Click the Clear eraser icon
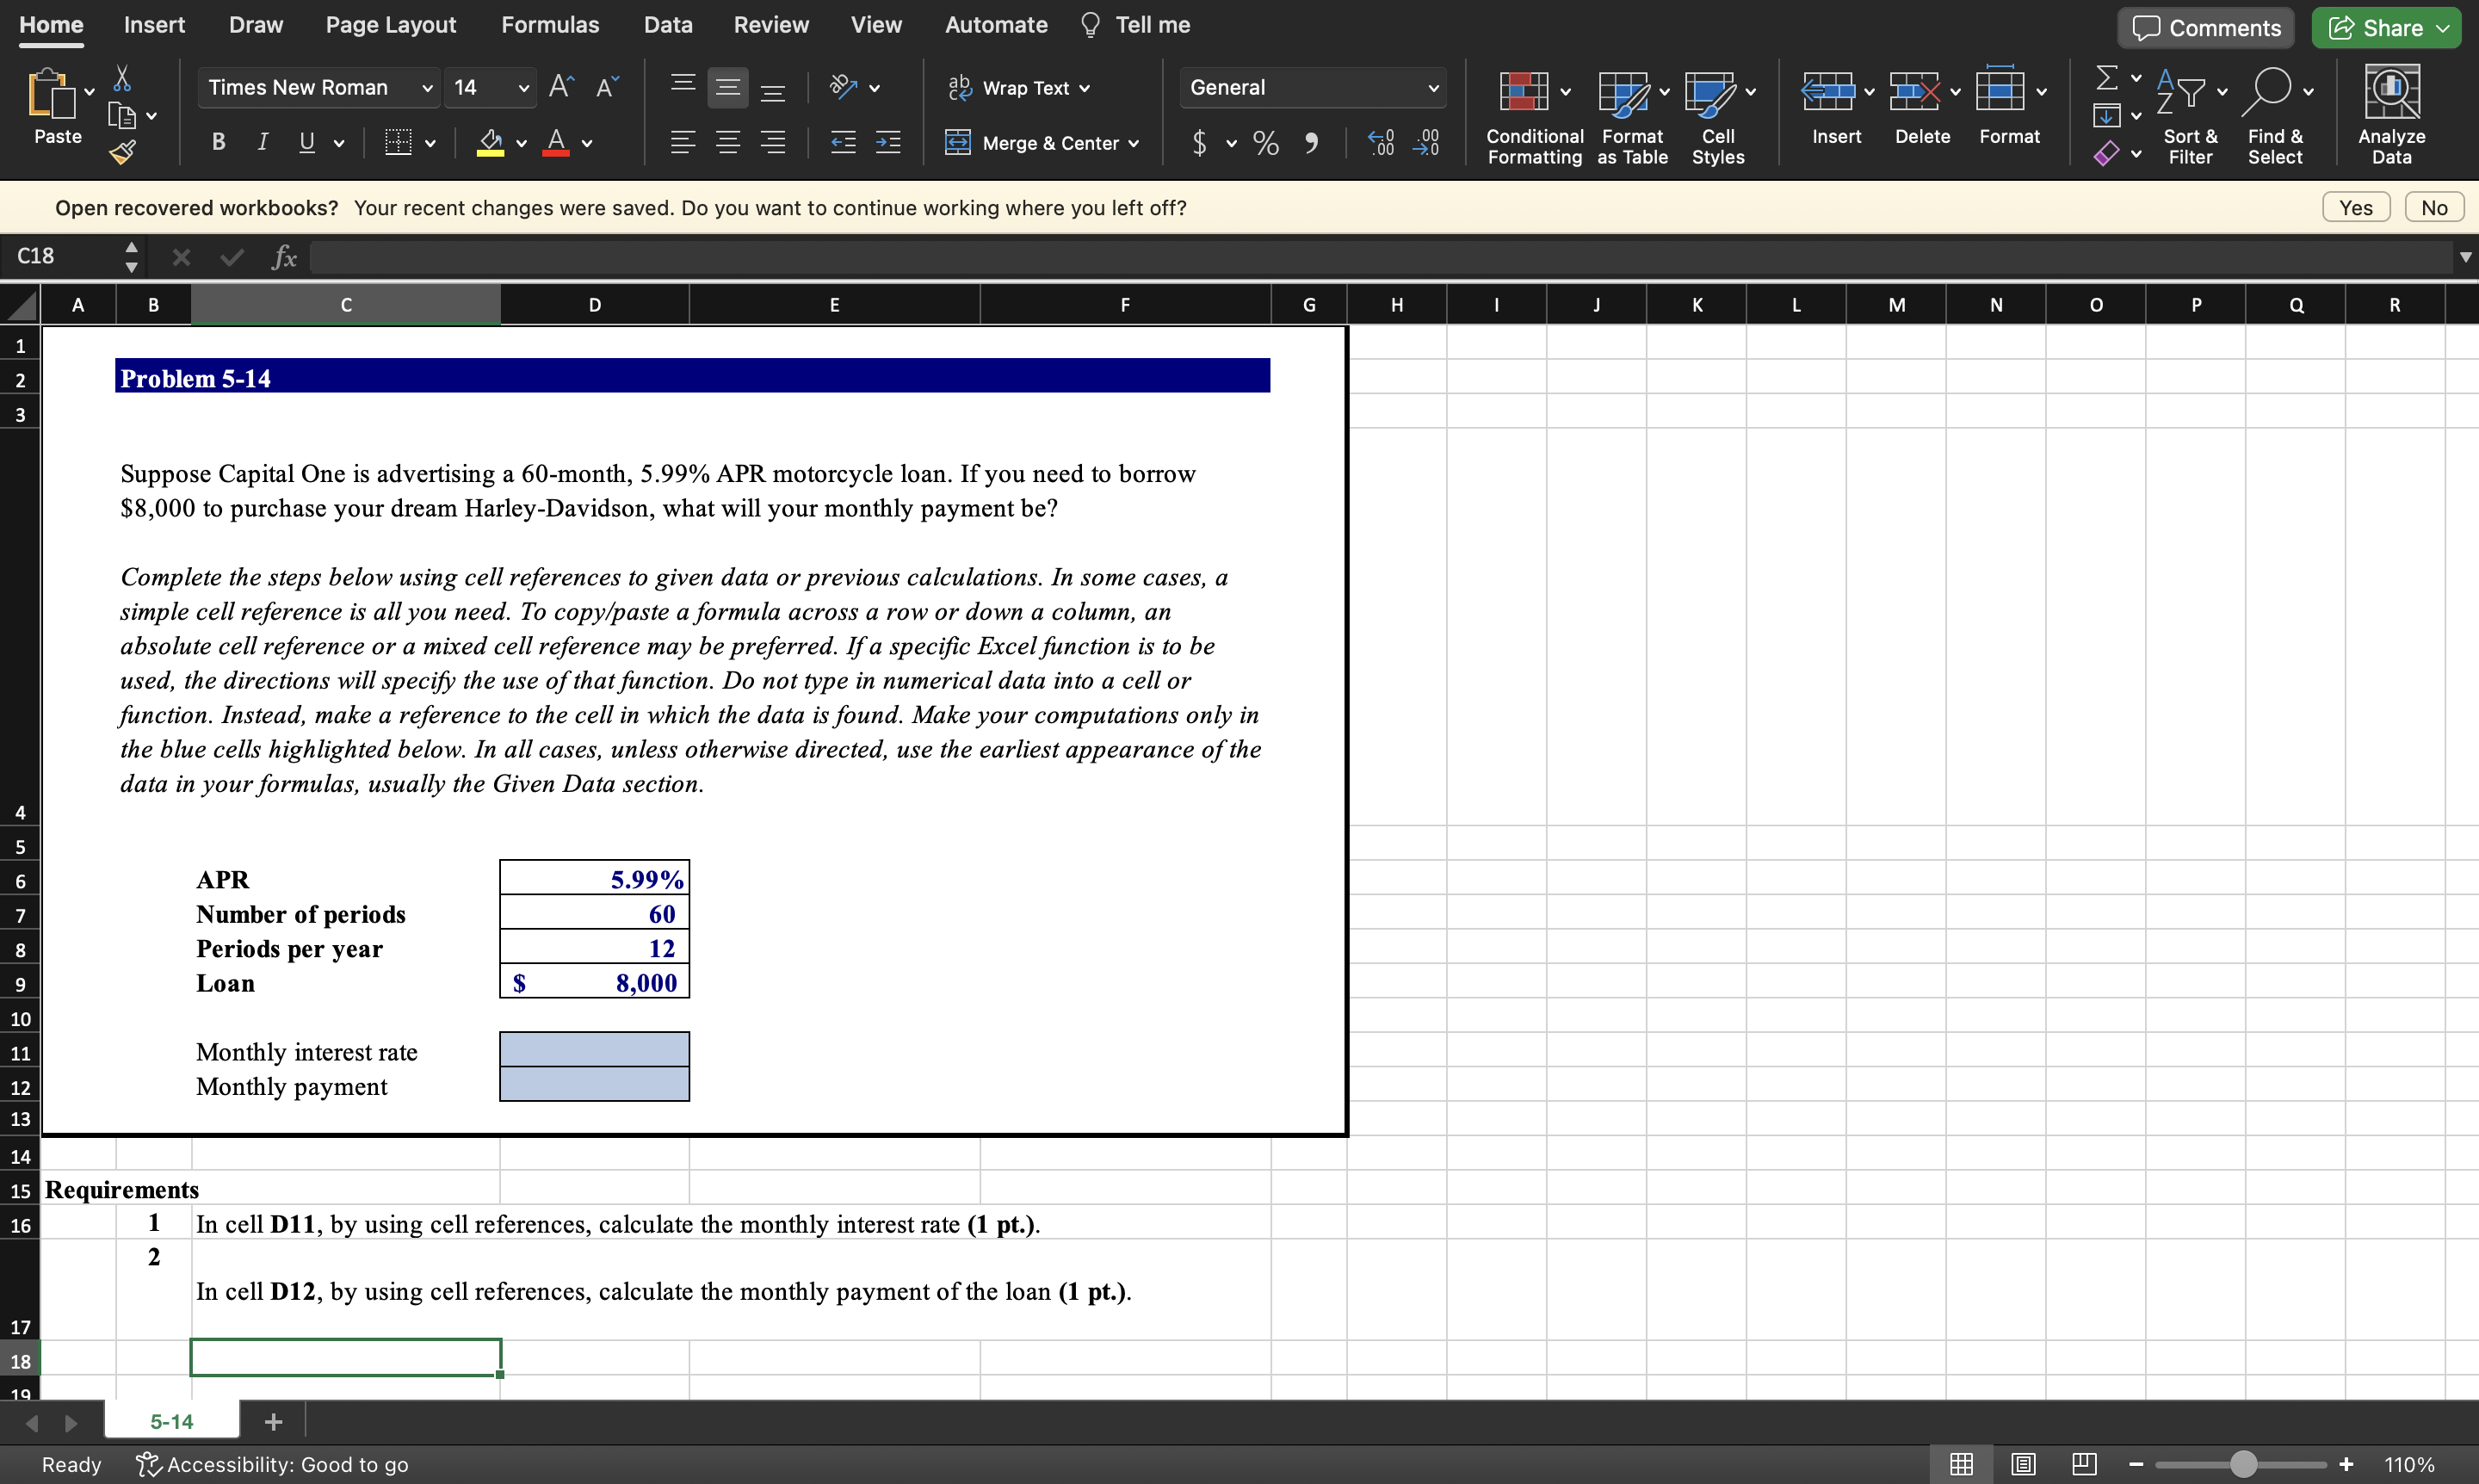Viewport: 2479px width, 1484px height. coord(2106,153)
